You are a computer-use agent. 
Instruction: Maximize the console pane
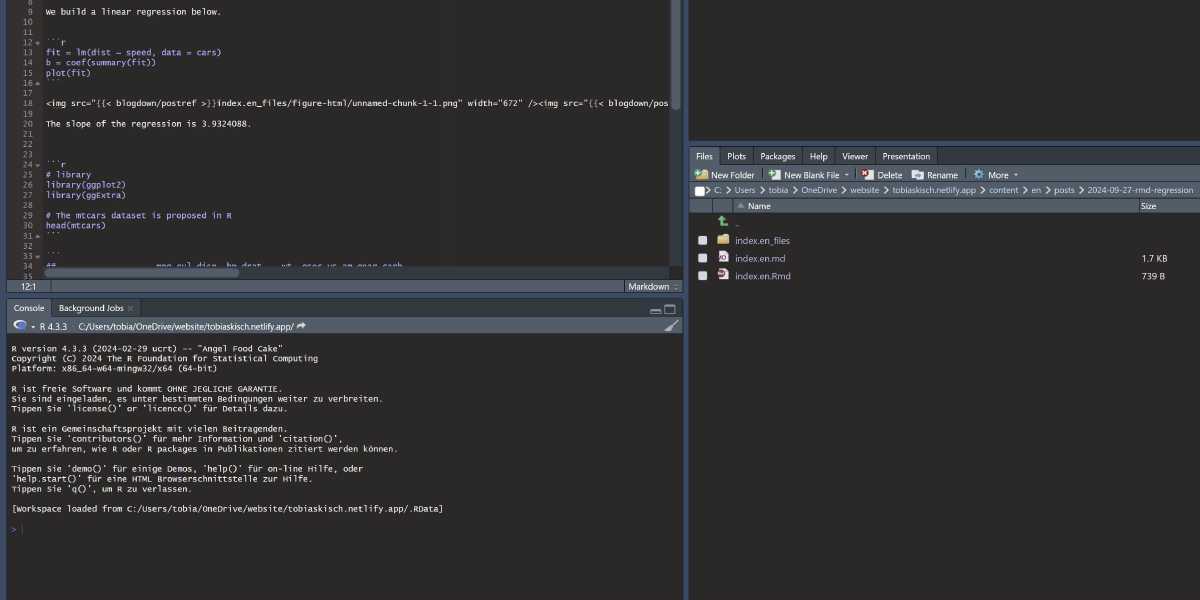click(670, 309)
